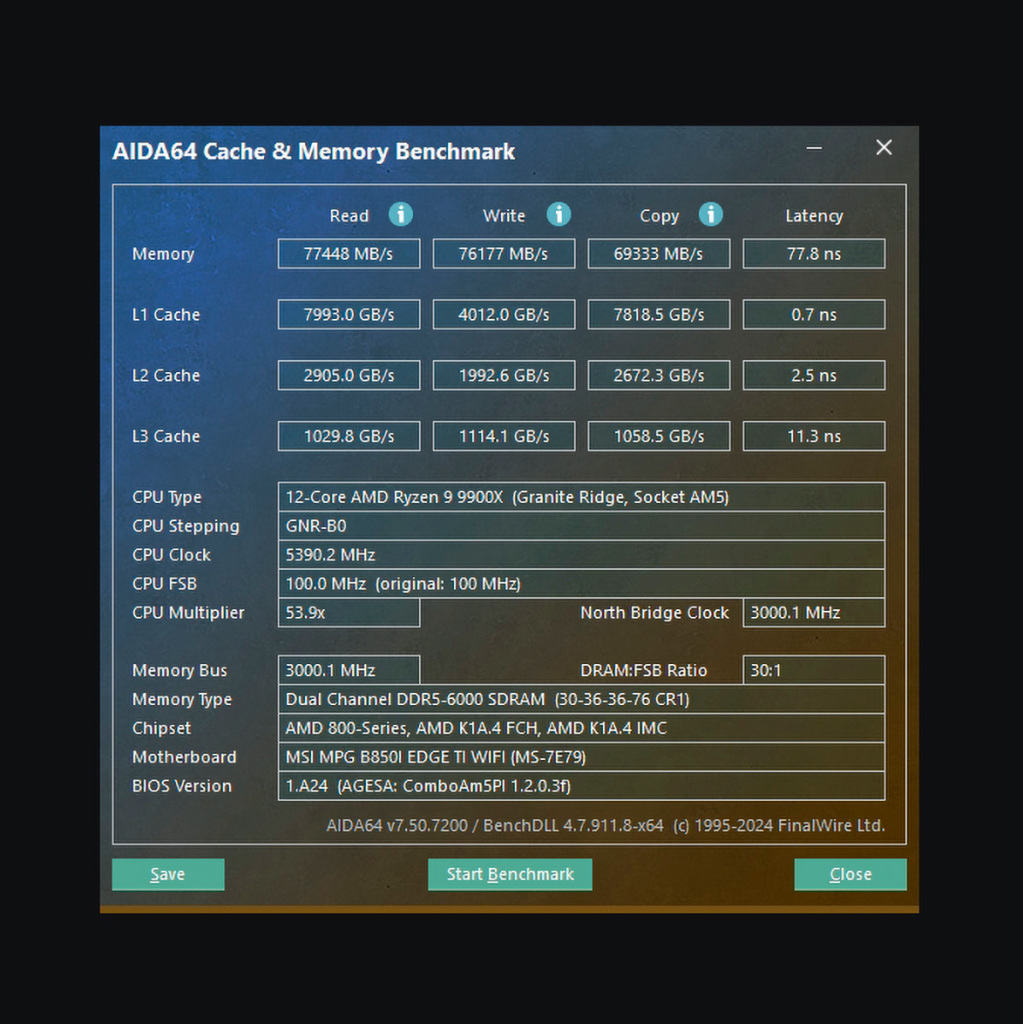Click the North Bridge Clock label
This screenshot has width=1023, height=1024.
[655, 613]
